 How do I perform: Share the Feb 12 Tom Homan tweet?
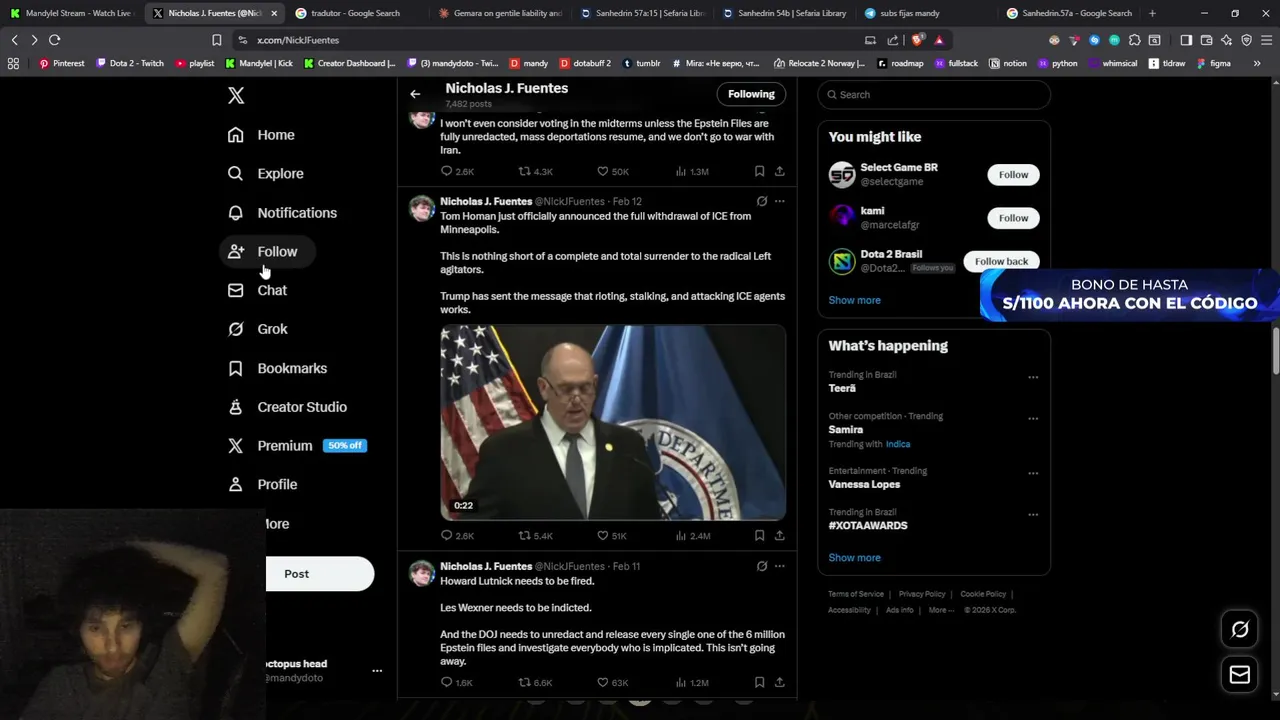780,536
